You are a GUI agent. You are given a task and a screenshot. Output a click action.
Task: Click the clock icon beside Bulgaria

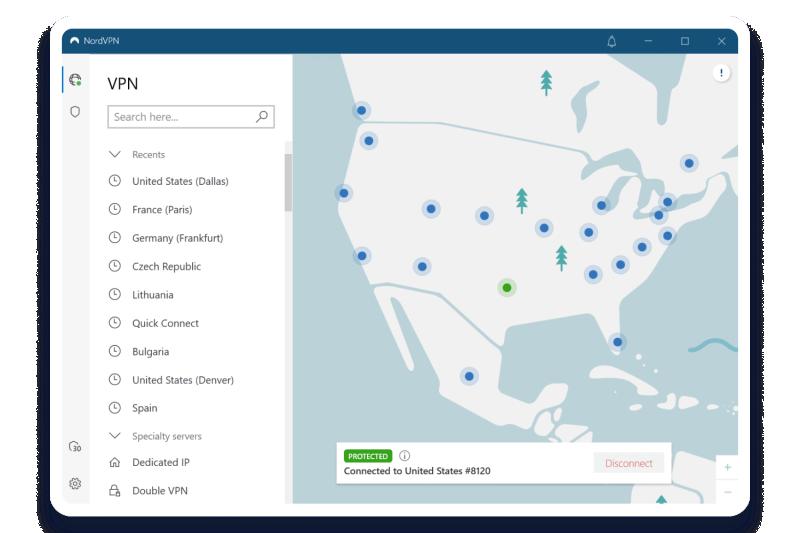pos(115,351)
